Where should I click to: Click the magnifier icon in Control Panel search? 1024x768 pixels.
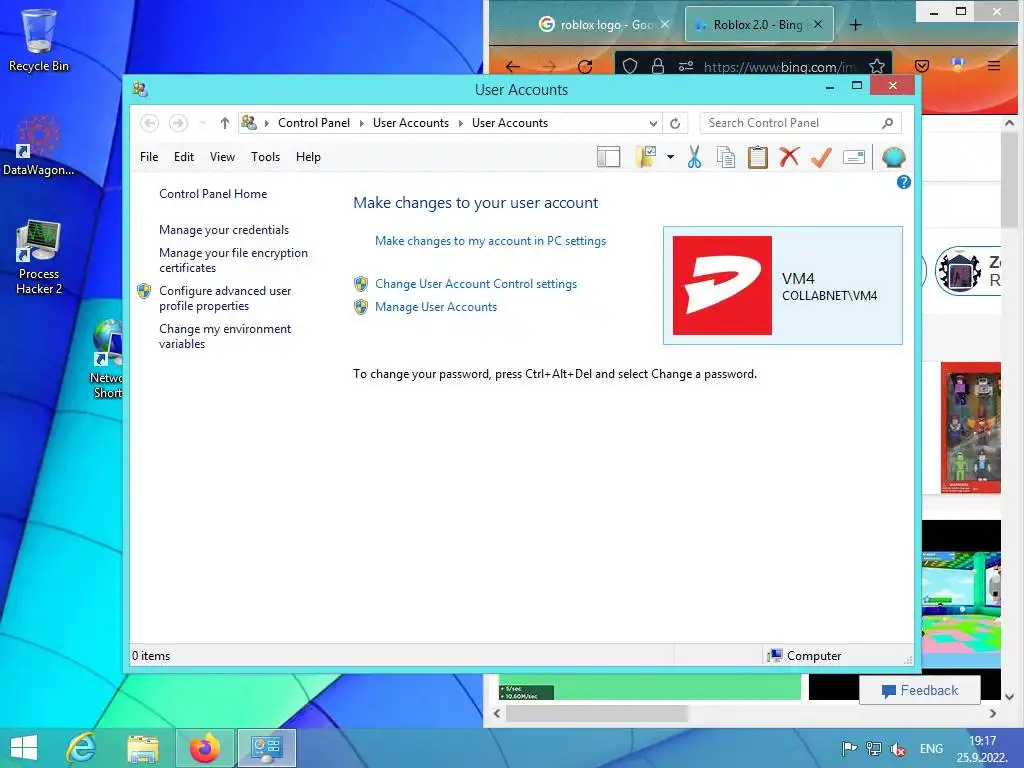(x=887, y=123)
